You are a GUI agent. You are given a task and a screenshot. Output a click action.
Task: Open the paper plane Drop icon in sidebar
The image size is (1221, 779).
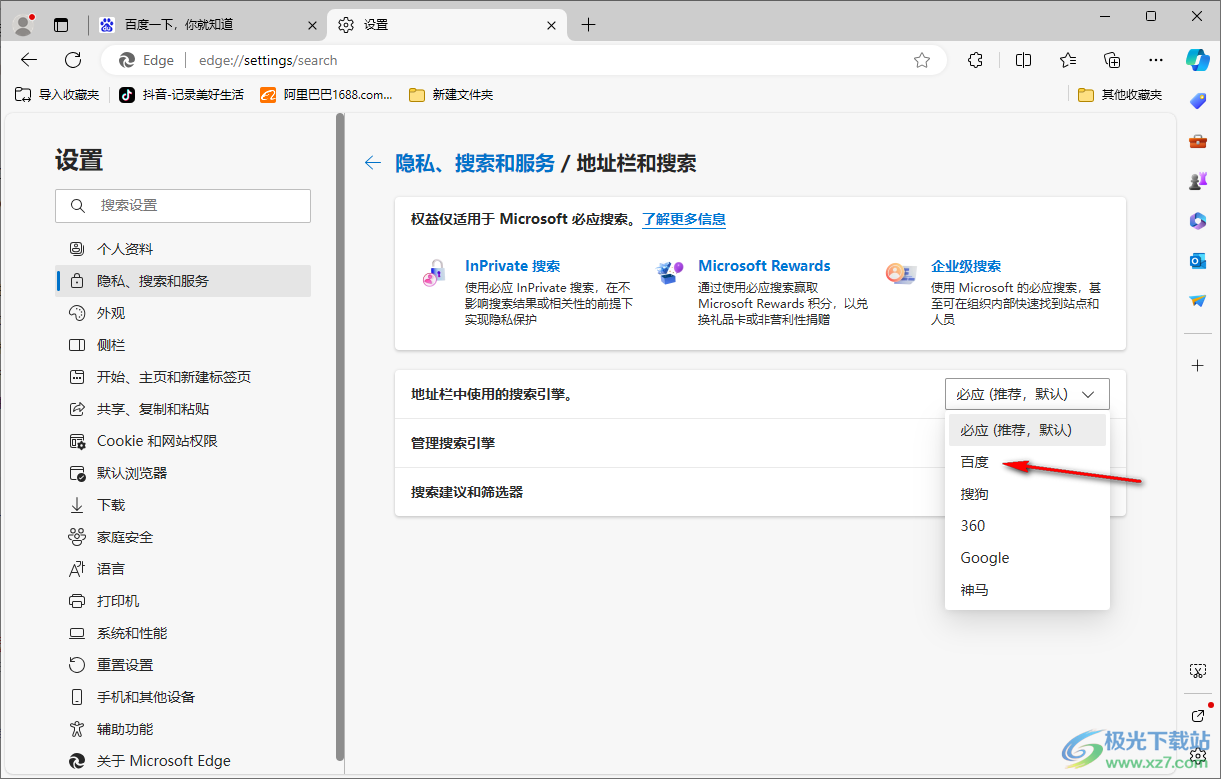(1198, 300)
